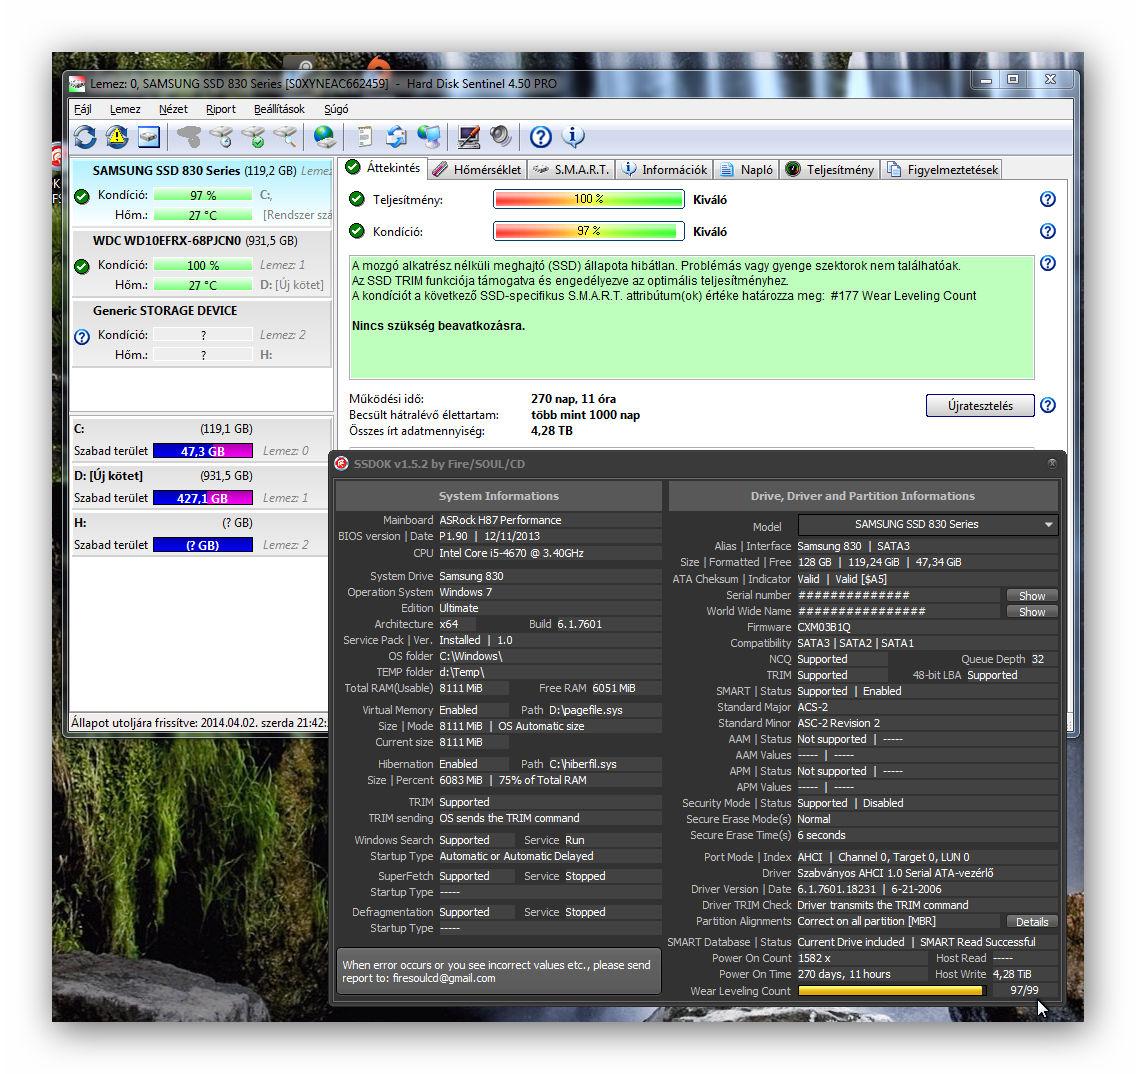Screen dimensions: 1136x1074
Task: Click the Újratesztelés button
Action: (x=980, y=405)
